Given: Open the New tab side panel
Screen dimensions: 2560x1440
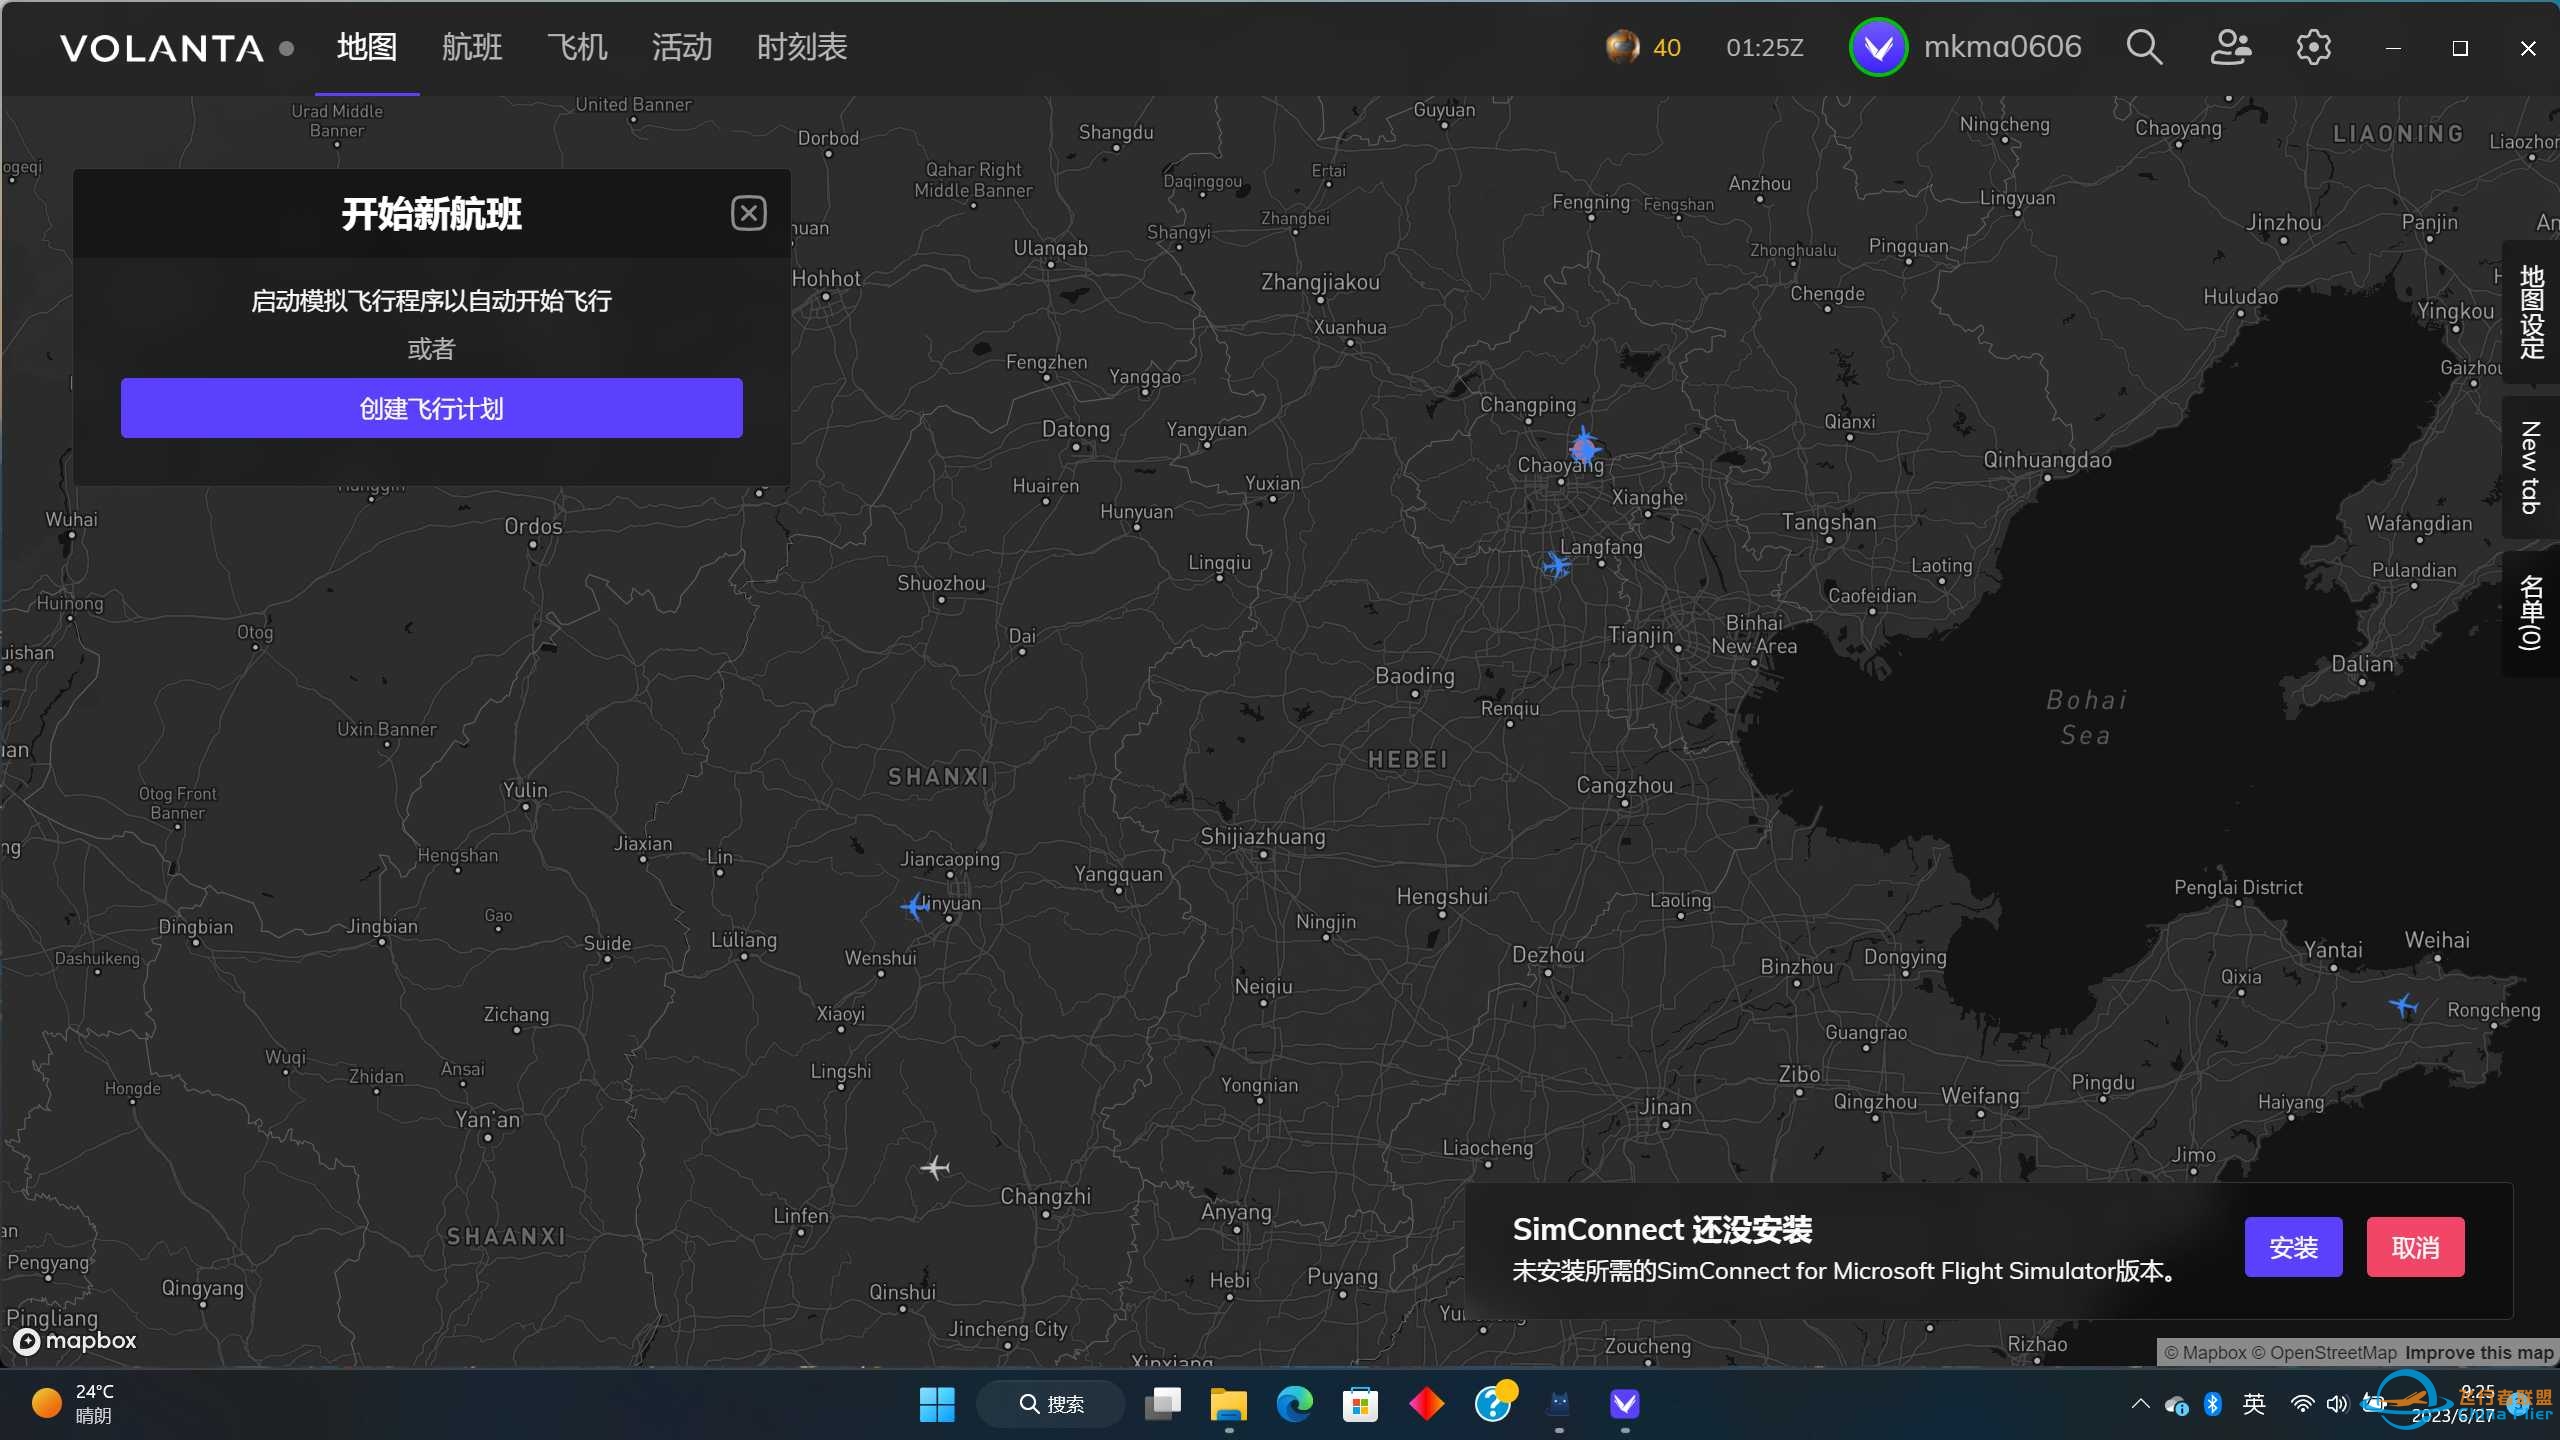Looking at the screenshot, I should pyautogui.click(x=2531, y=468).
